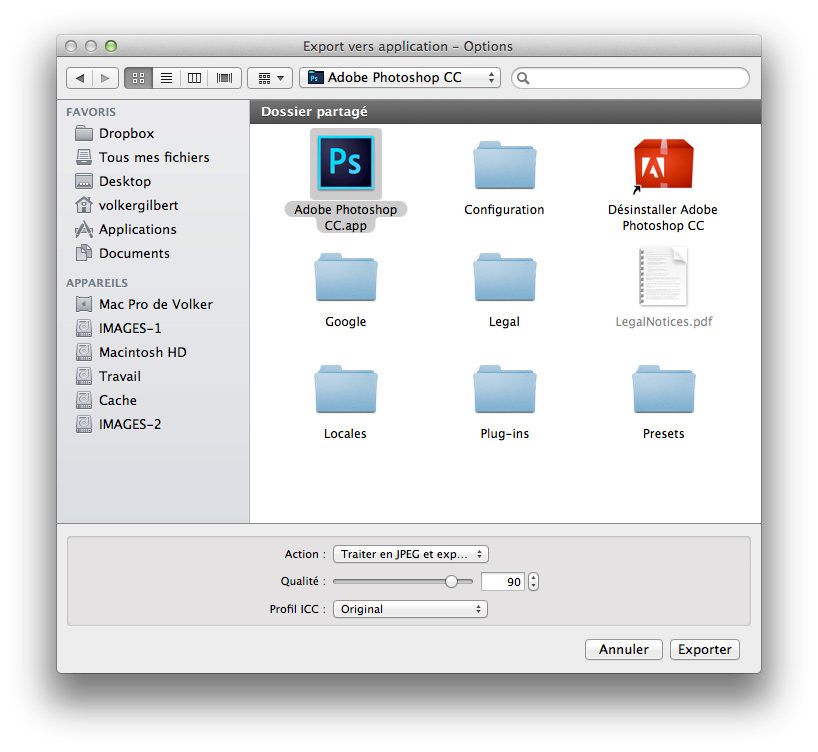
Task: Select the Google folder
Action: tap(346, 278)
